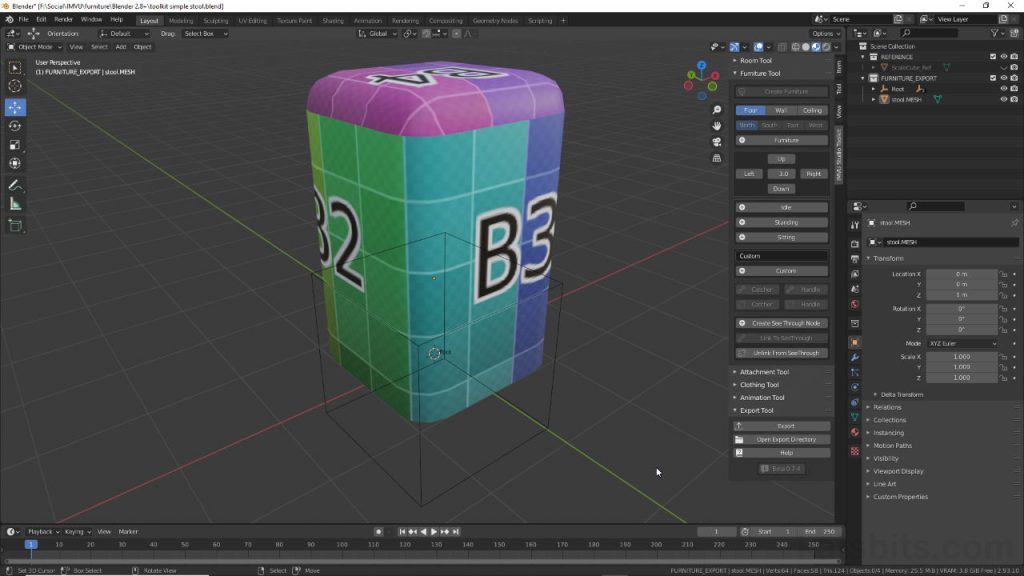The image size is (1024, 576).
Task: Click the magnifier zoom icon in viewport gizmos
Action: point(716,110)
